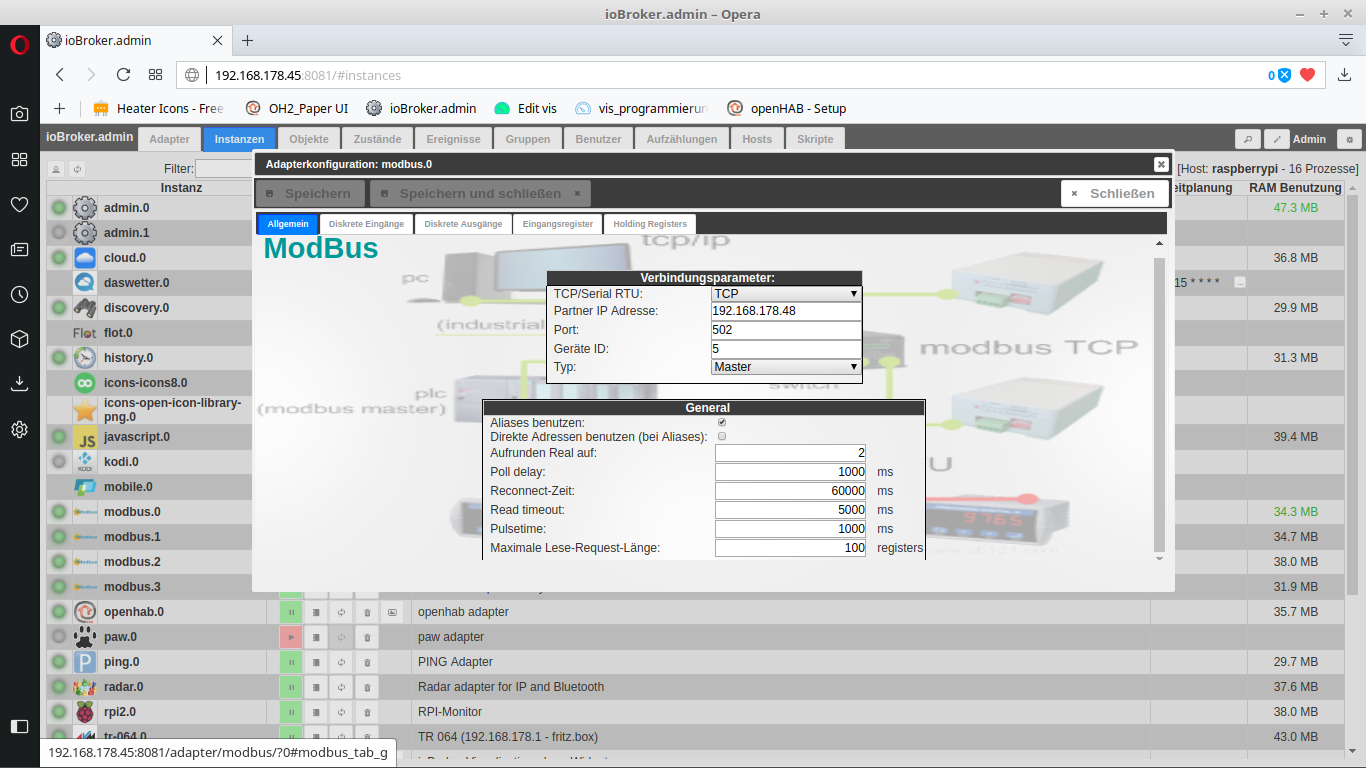Open openHAB - Setup bookmark
Screen dimensions: 1366x768
(787, 108)
